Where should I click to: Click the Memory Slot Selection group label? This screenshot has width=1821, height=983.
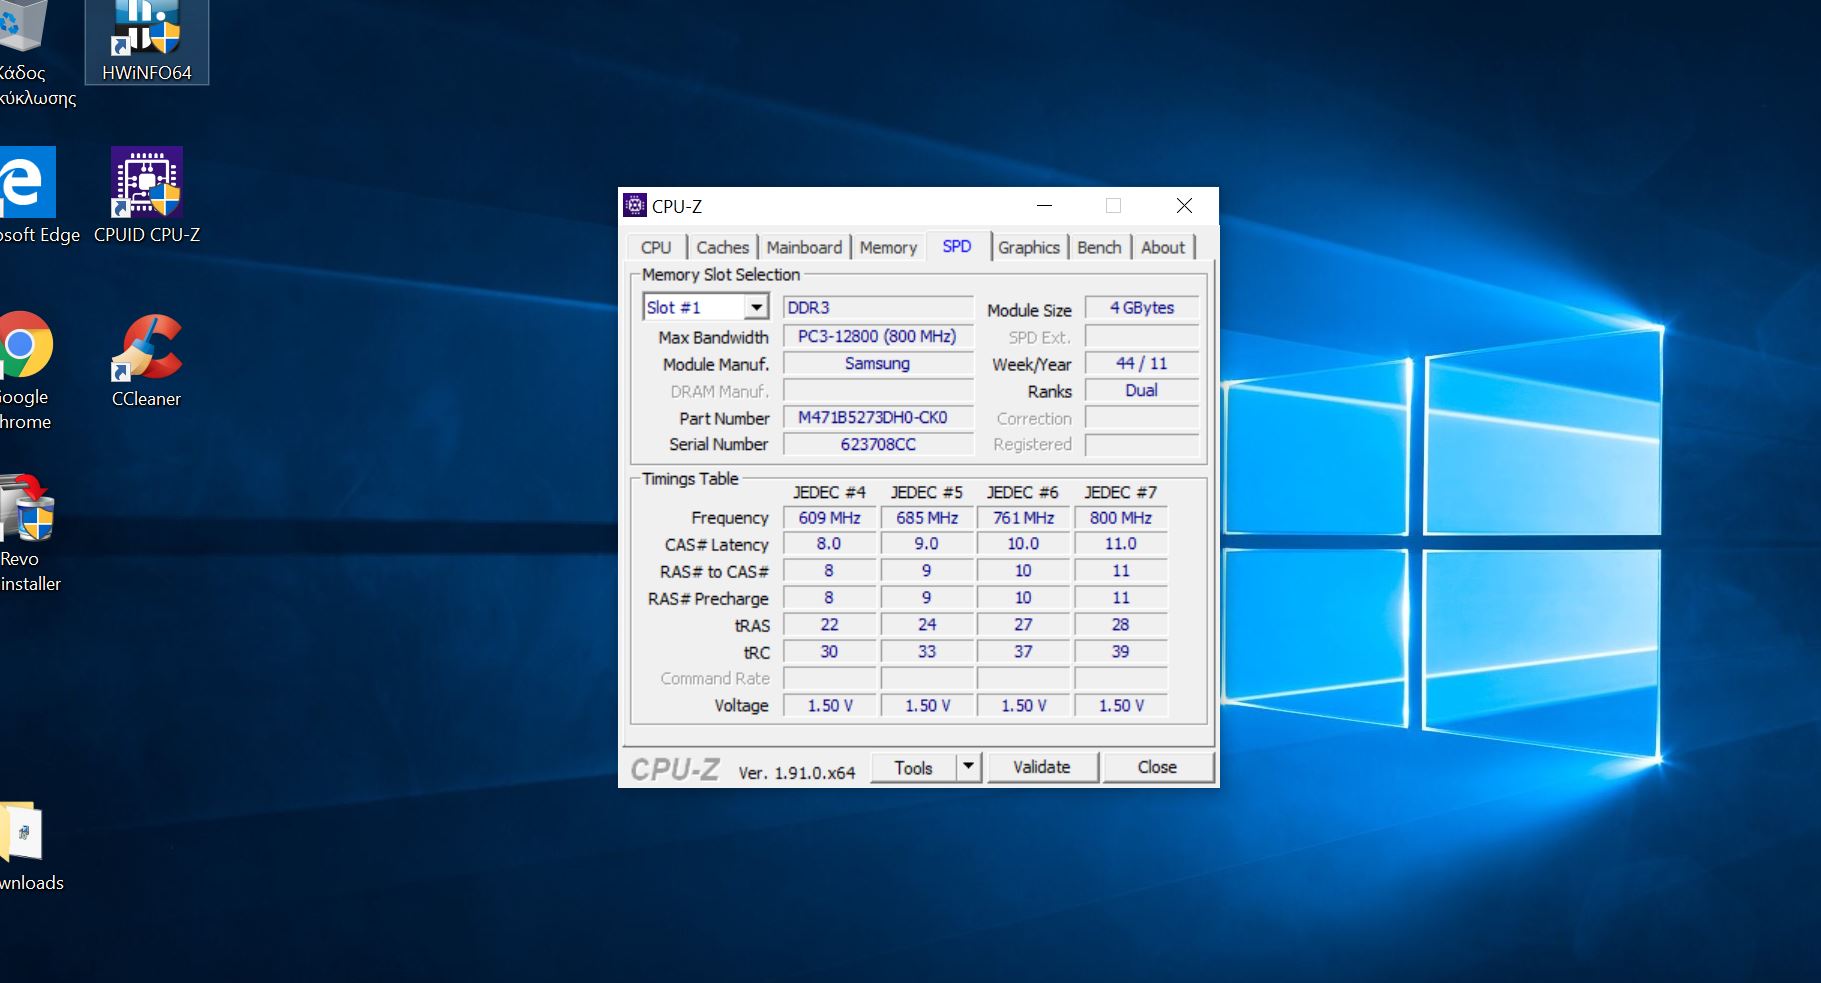[721, 274]
